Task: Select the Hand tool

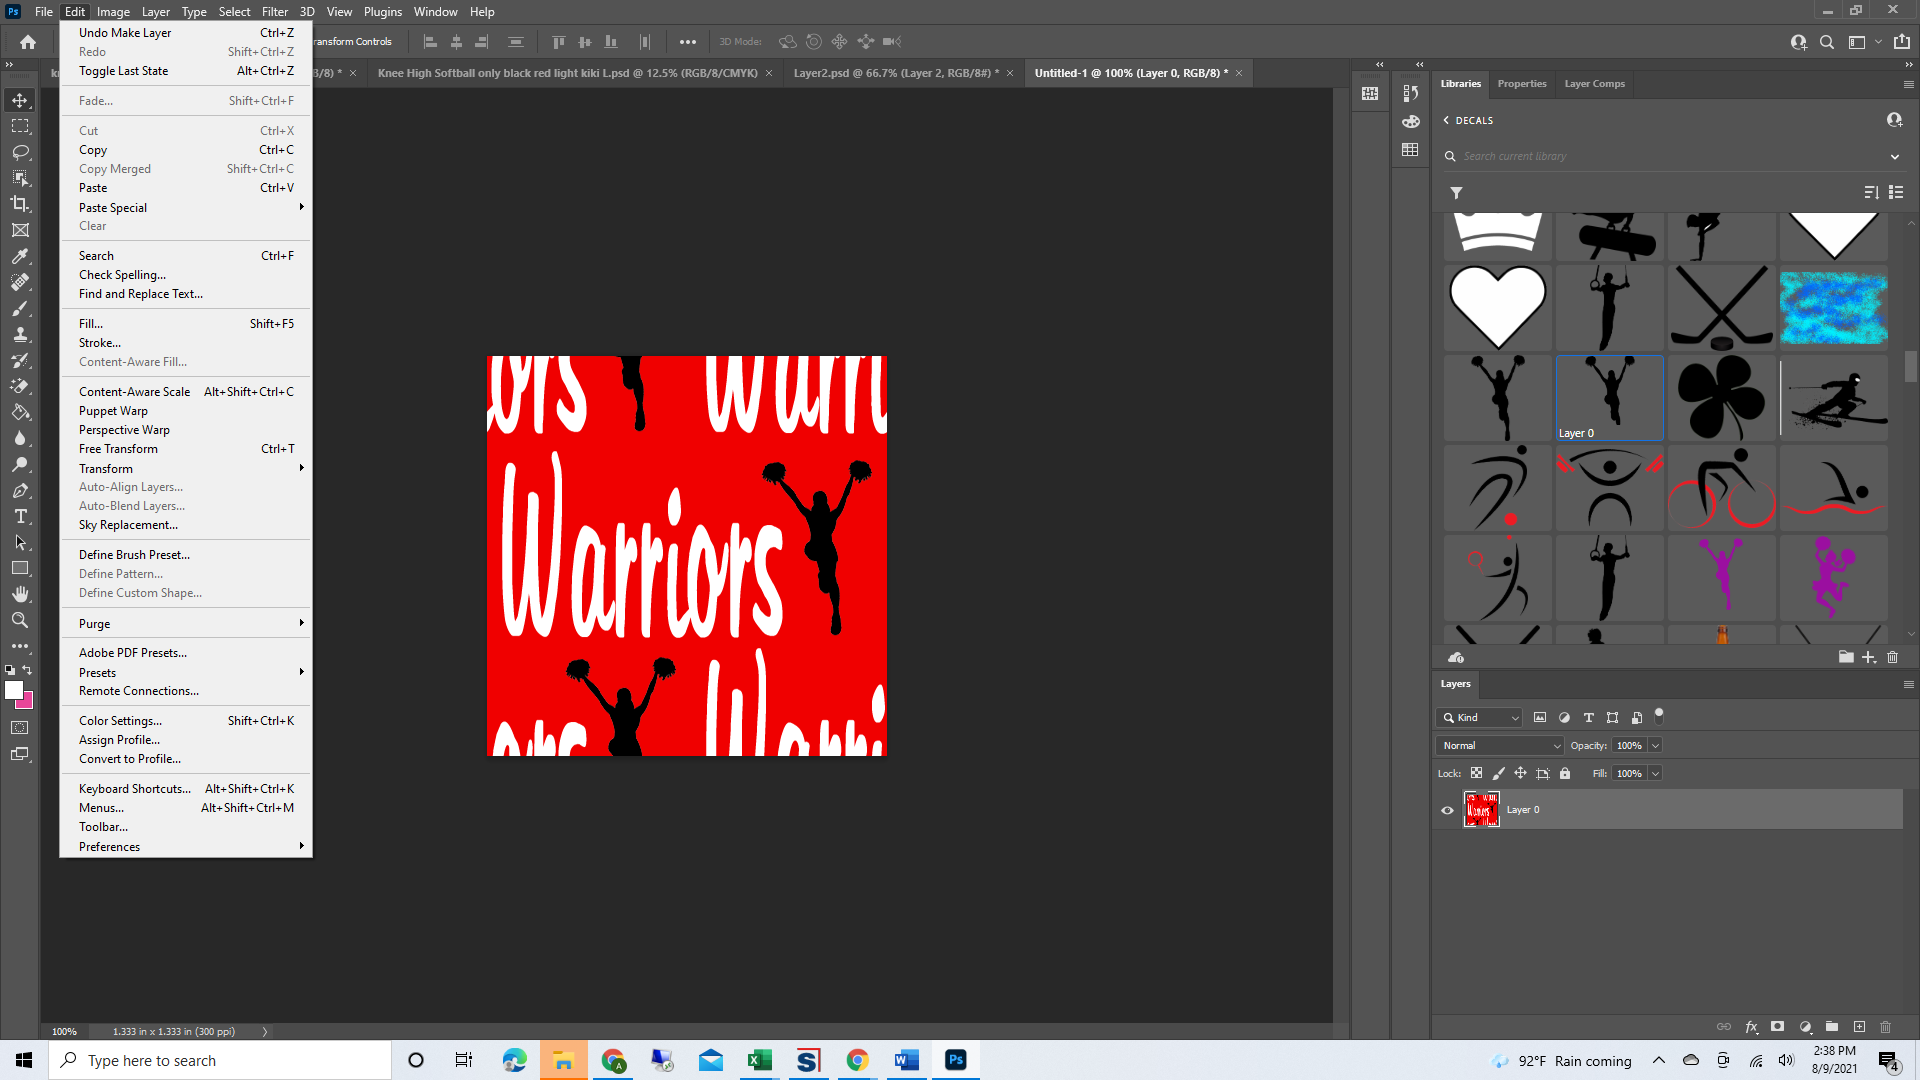Action: pyautogui.click(x=20, y=594)
